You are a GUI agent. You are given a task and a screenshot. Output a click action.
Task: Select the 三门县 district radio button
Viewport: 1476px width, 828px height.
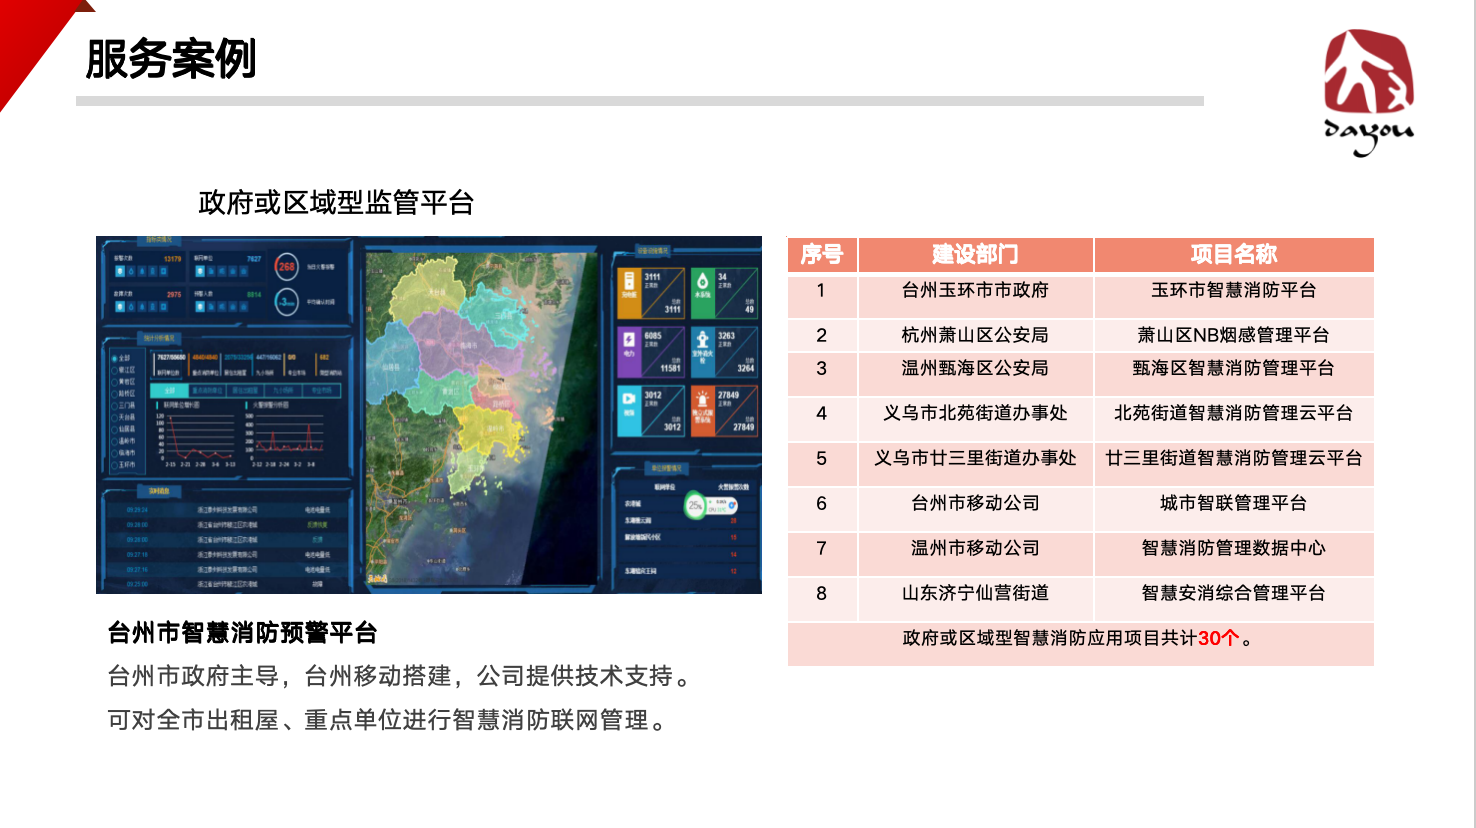pyautogui.click(x=114, y=404)
